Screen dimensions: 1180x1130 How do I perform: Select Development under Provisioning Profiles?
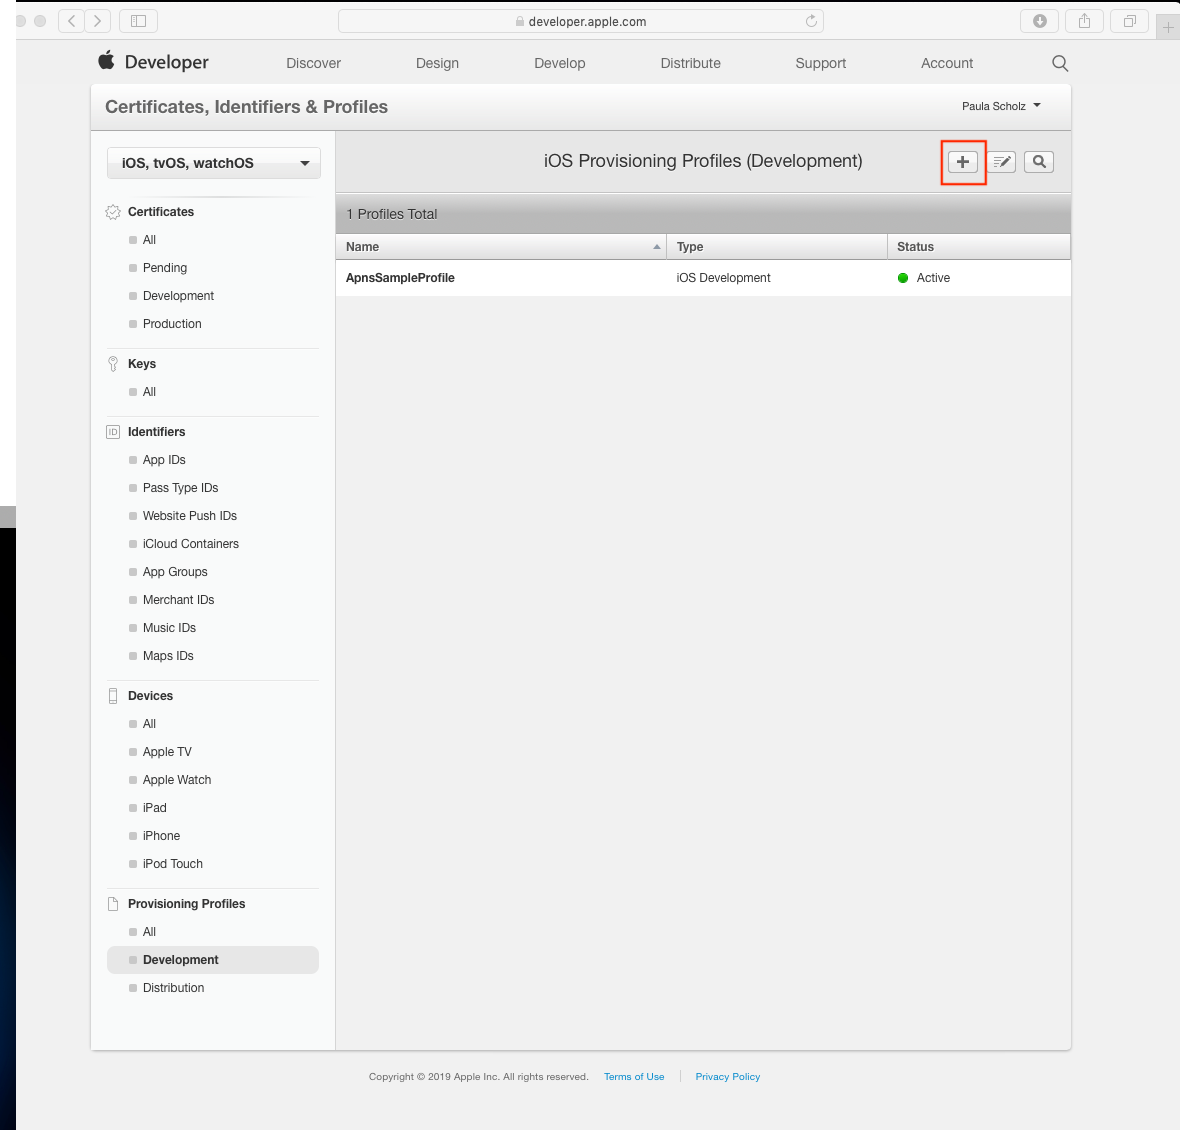coord(213,960)
